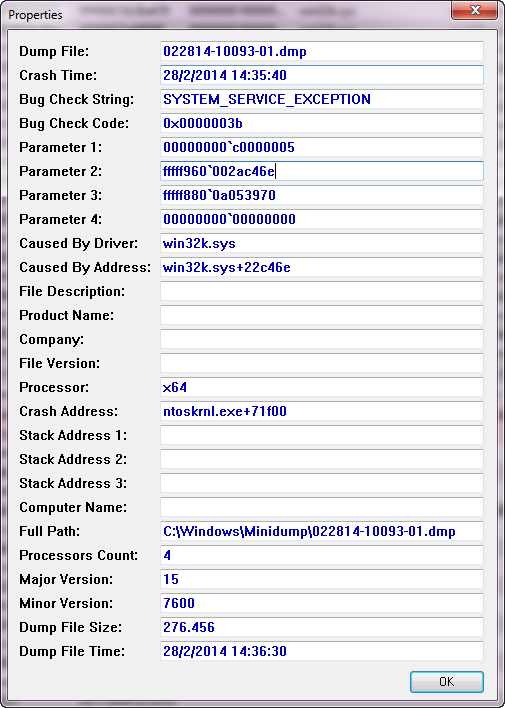Screen dimensions: 505x708
Task: Click the Dump File Time field
Action: coord(322,651)
